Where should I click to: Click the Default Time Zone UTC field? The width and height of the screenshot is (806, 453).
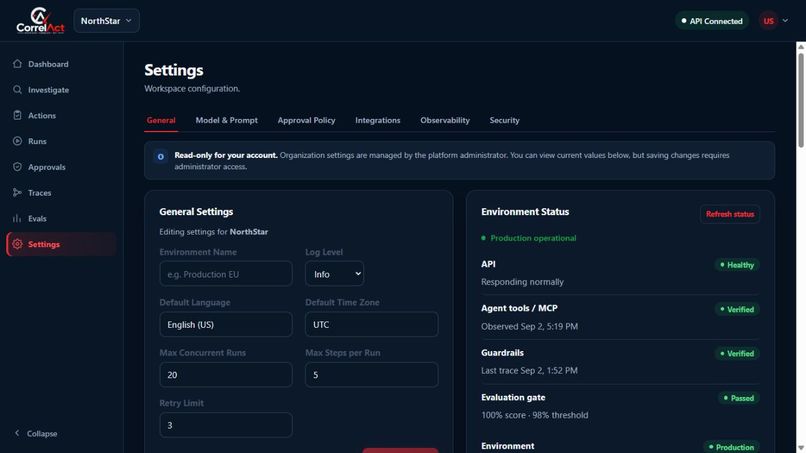372,324
